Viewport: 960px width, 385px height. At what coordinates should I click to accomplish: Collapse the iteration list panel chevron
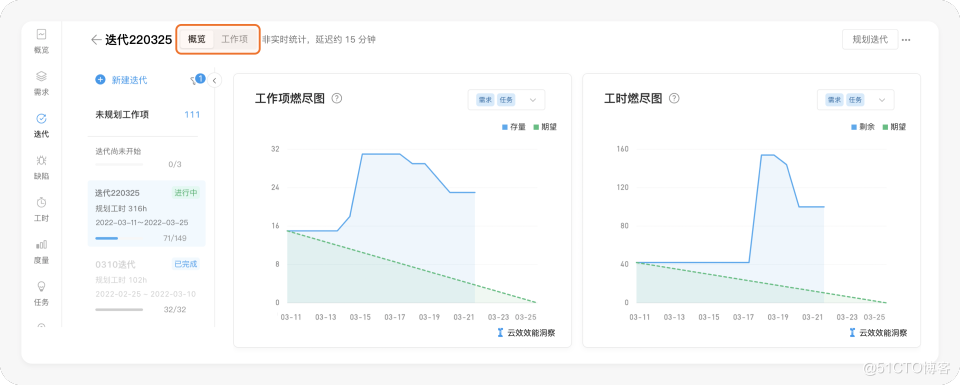[x=214, y=80]
